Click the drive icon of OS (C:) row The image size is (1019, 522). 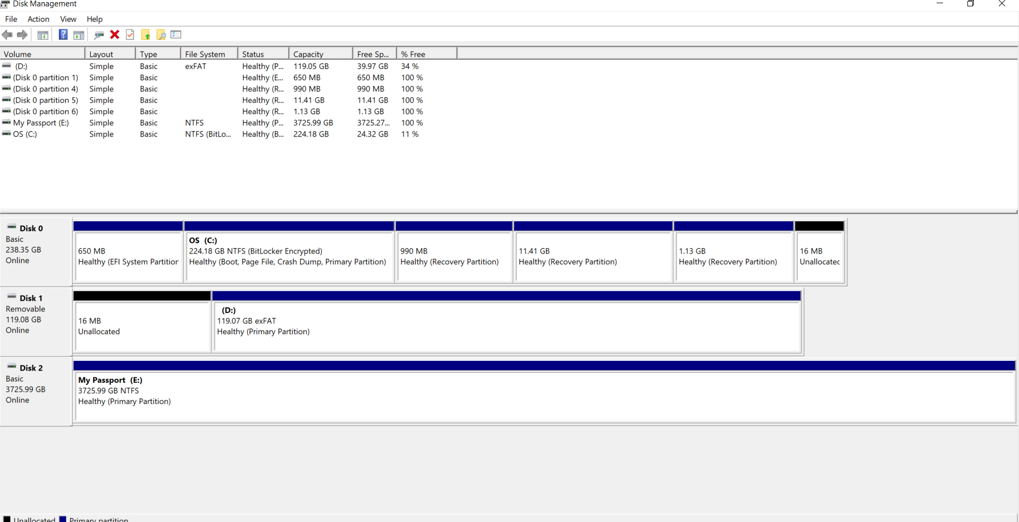6,134
